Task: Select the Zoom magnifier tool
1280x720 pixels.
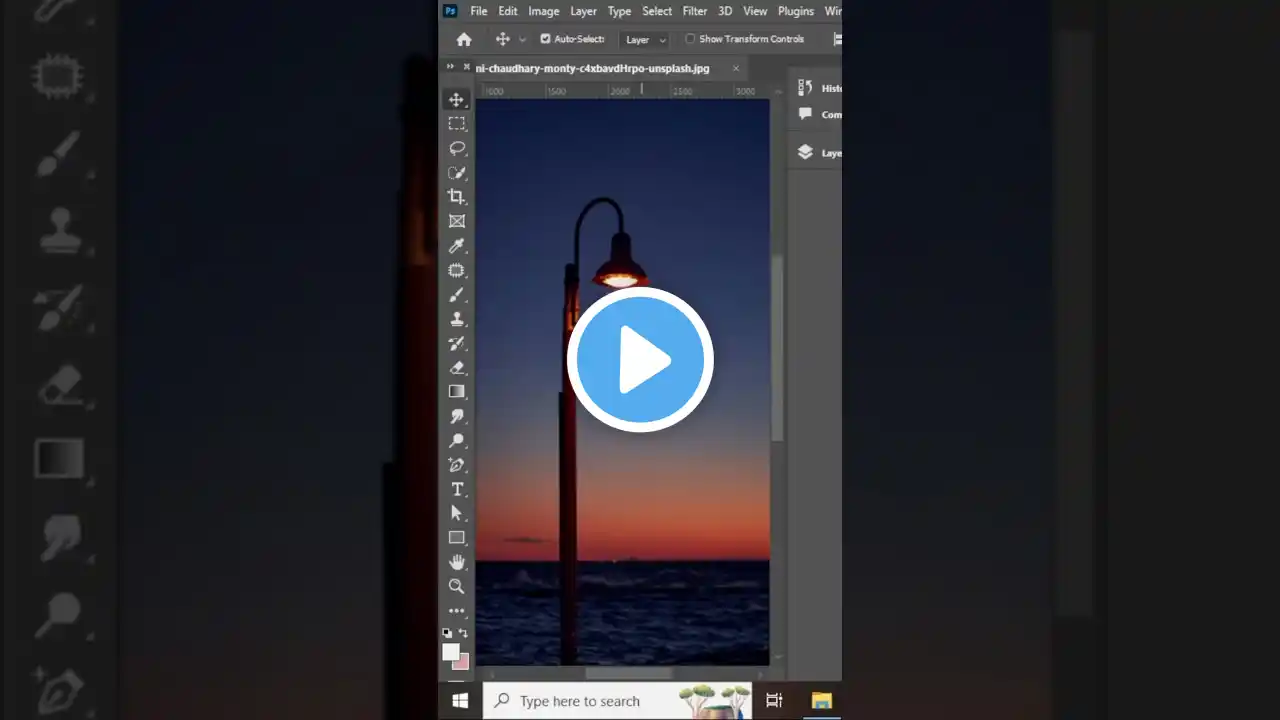Action: (x=457, y=587)
